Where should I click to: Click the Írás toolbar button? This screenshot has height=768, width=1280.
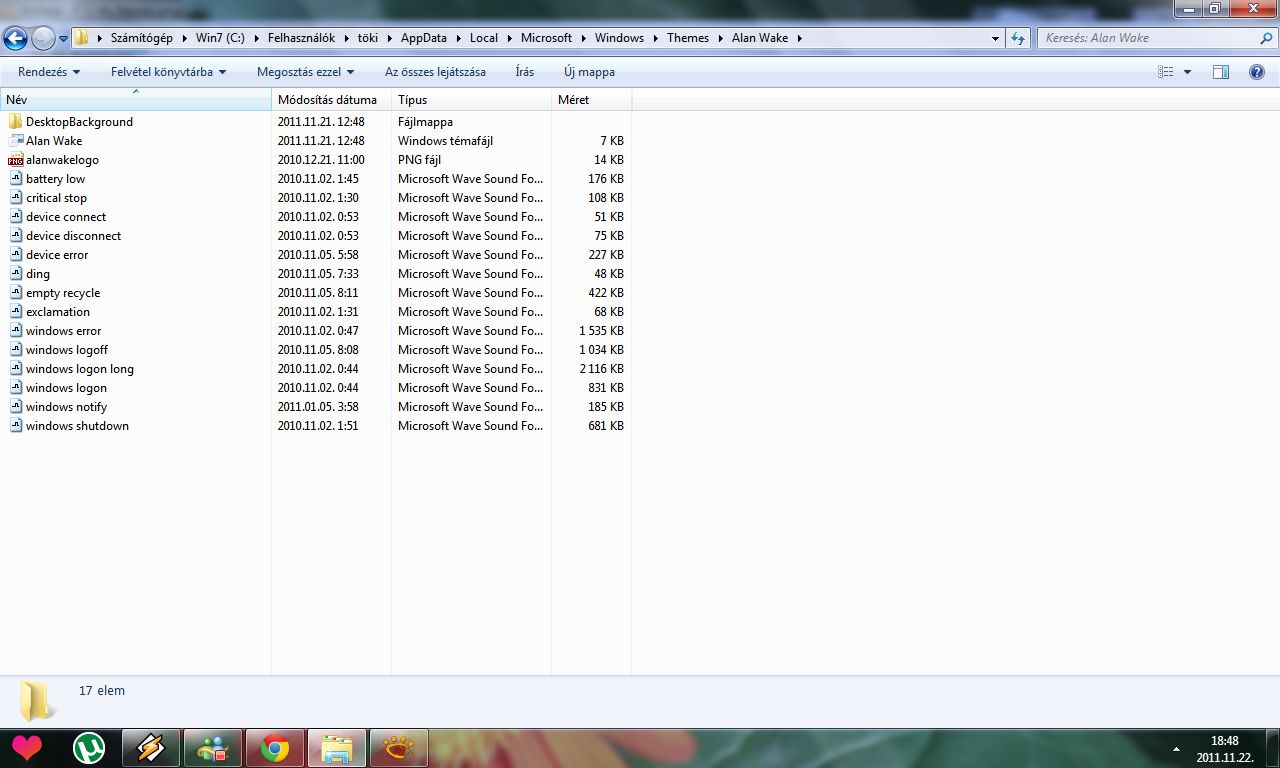[525, 72]
